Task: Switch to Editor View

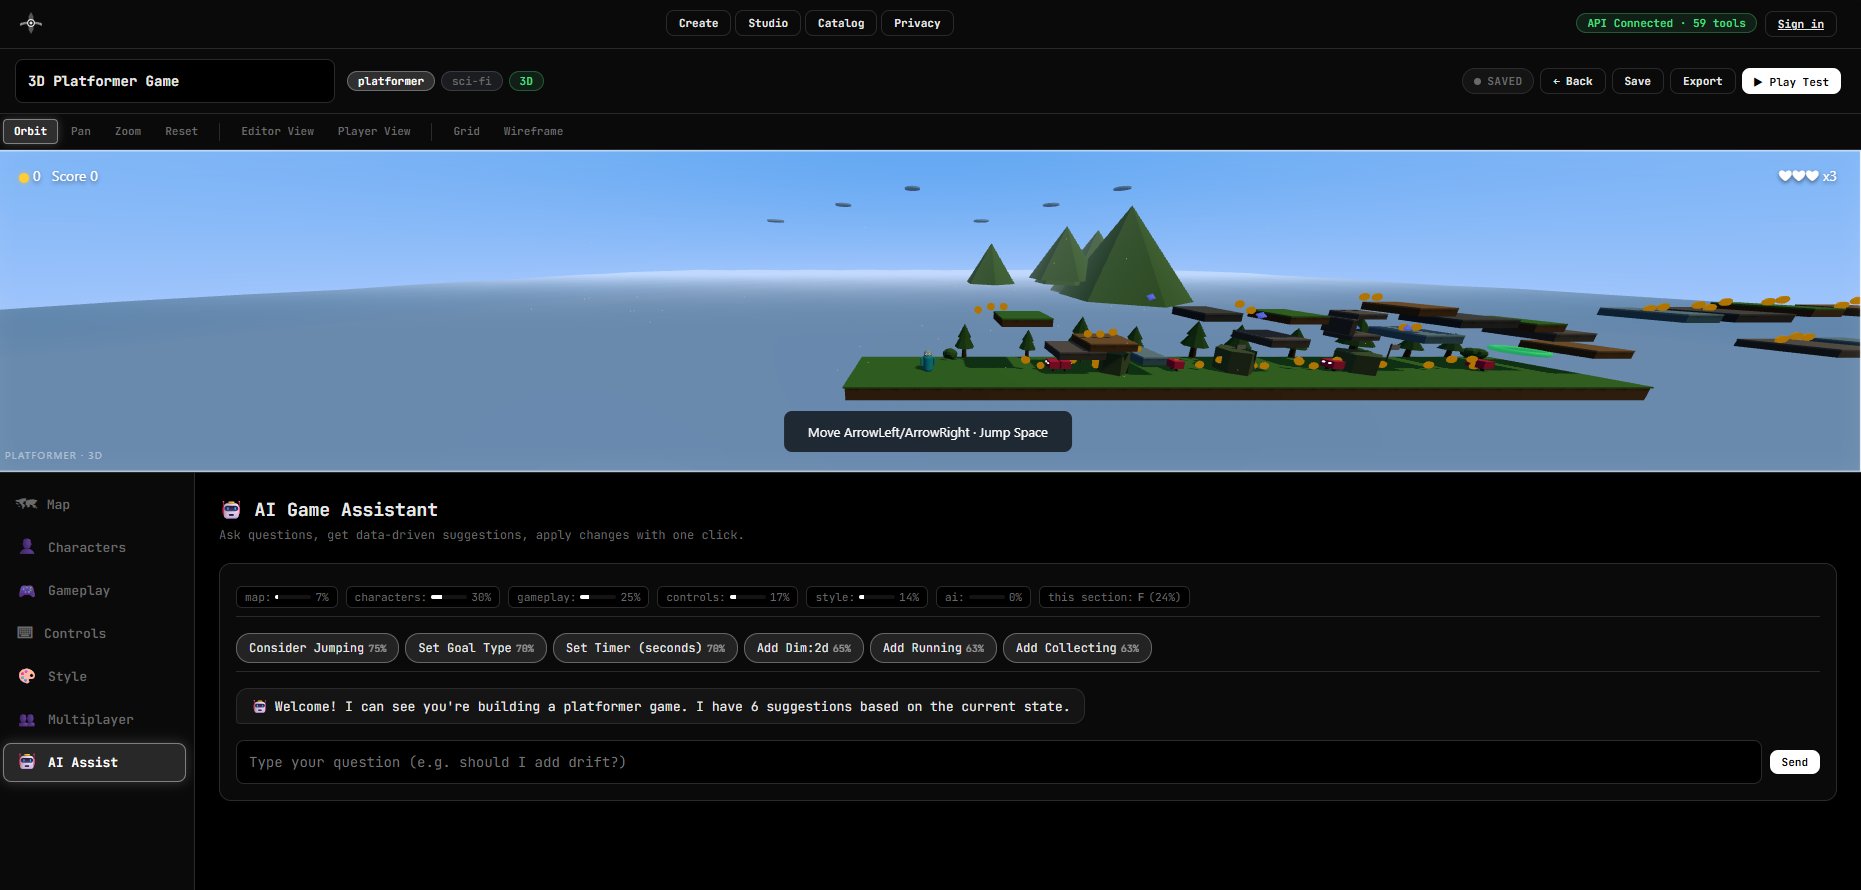Action: click(x=277, y=131)
